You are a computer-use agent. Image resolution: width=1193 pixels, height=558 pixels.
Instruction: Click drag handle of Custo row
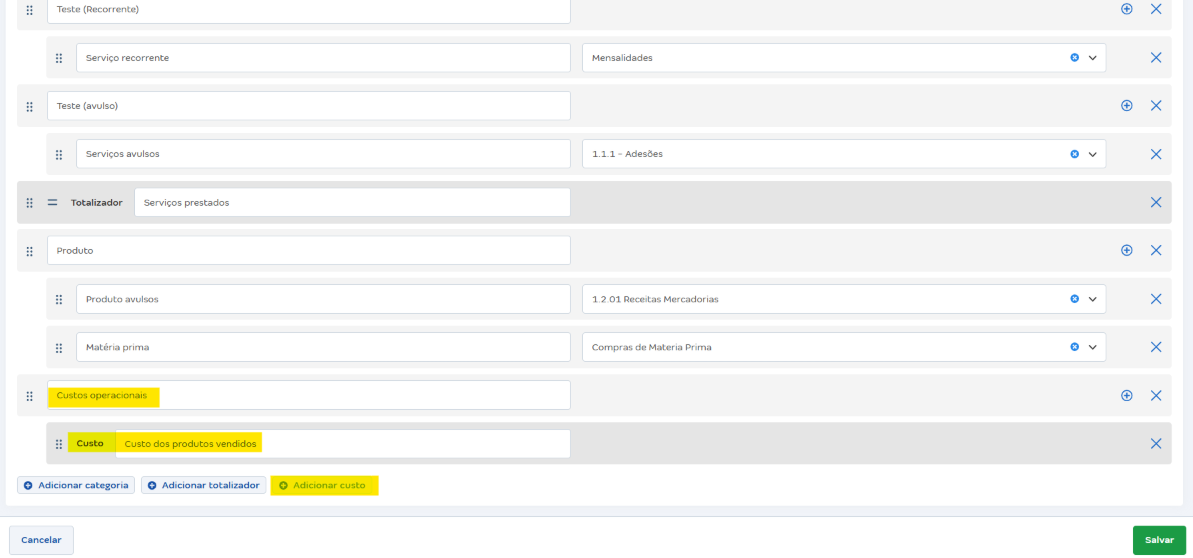coord(59,444)
